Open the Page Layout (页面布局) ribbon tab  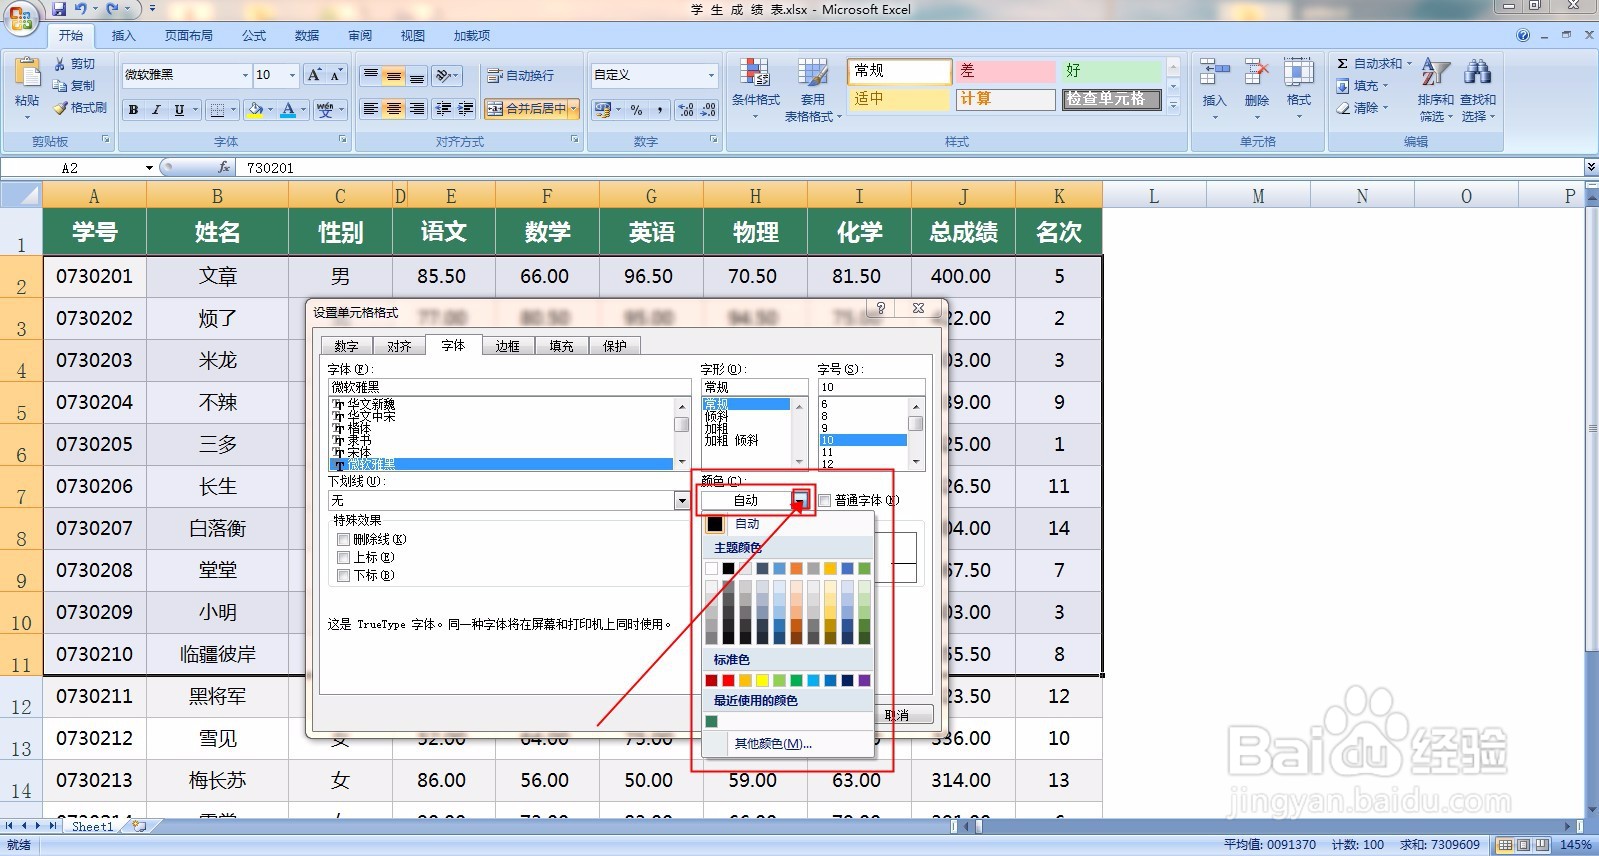click(189, 35)
